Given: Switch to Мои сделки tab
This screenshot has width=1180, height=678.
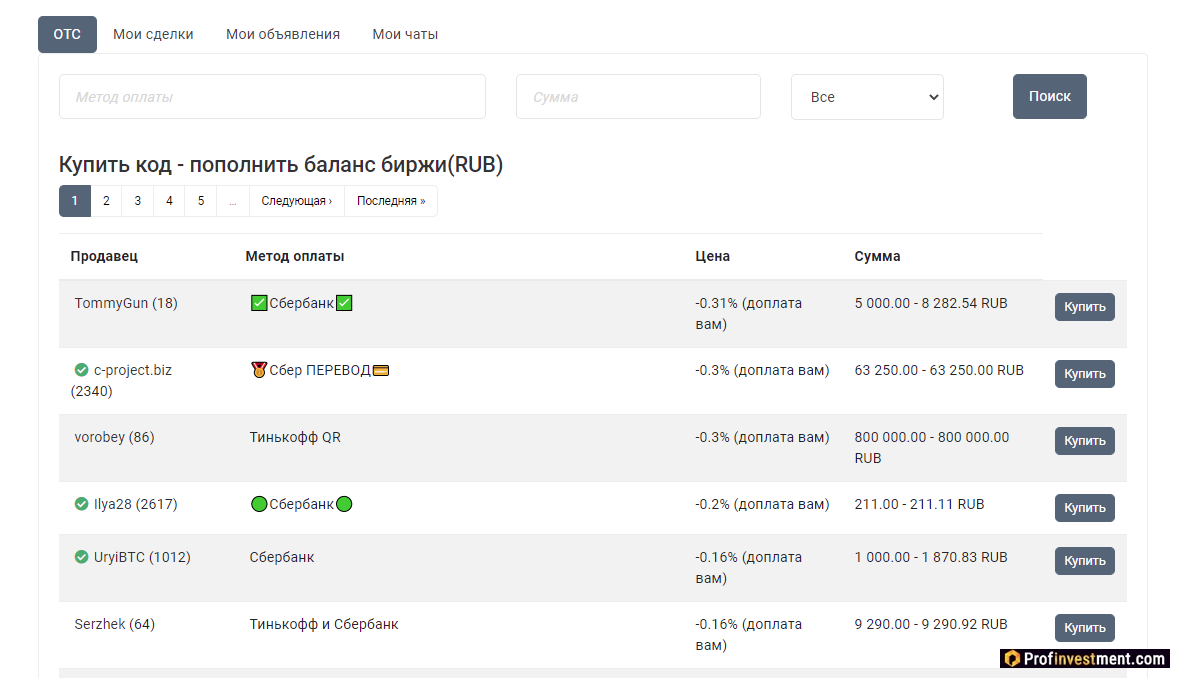Looking at the screenshot, I should tap(153, 34).
